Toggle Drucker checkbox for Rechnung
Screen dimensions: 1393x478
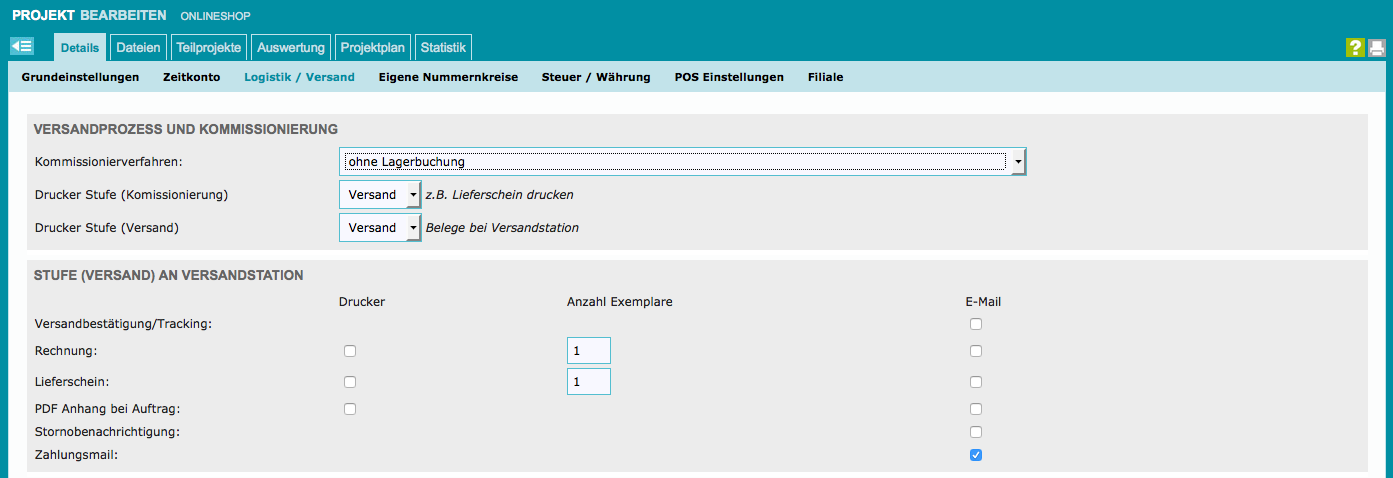click(349, 351)
